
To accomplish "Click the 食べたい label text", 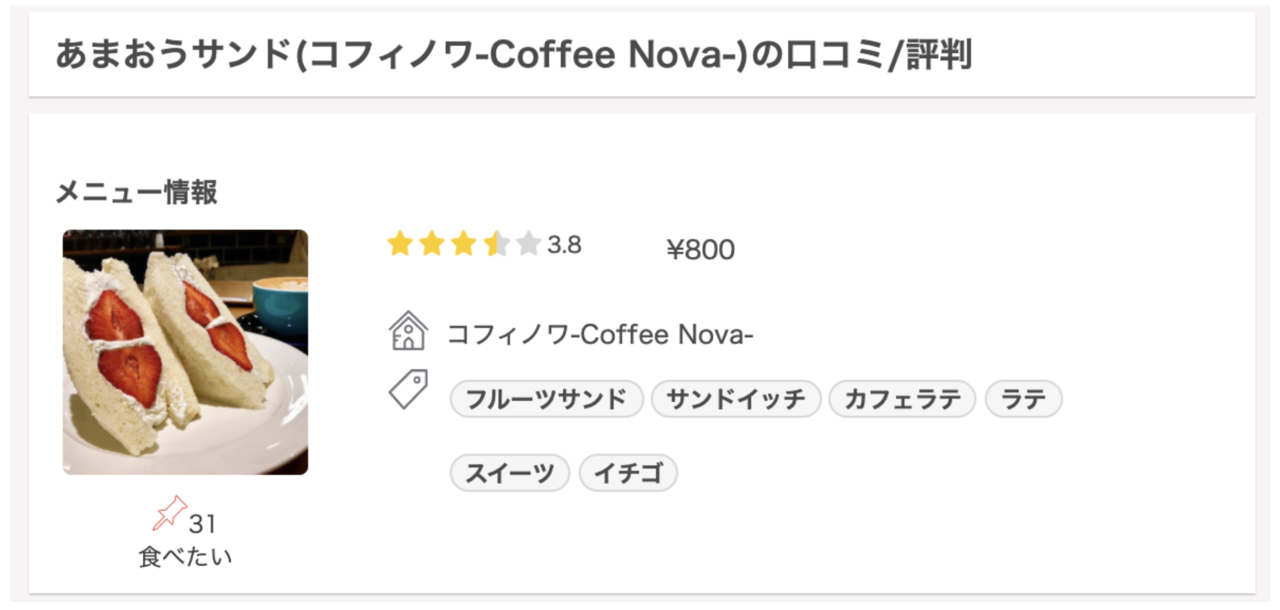I will point(185,556).
